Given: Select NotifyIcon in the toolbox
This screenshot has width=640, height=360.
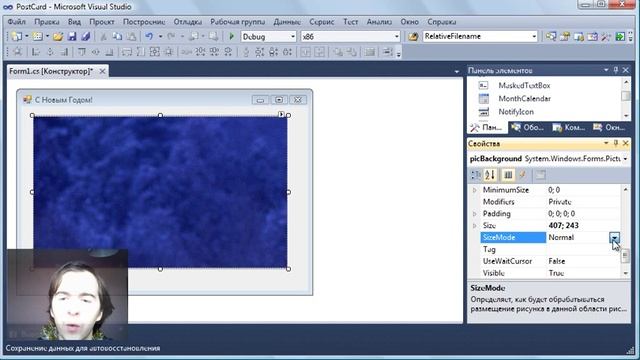Looking at the screenshot, I should point(516,112).
